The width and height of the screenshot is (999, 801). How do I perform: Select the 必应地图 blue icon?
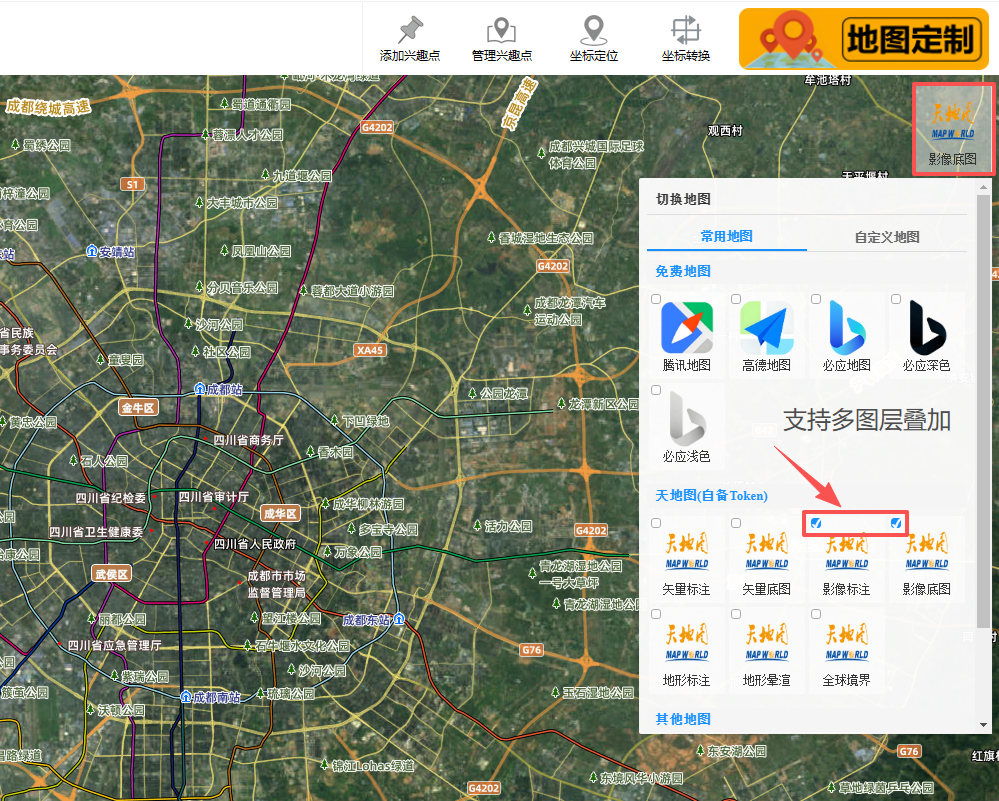click(x=847, y=328)
